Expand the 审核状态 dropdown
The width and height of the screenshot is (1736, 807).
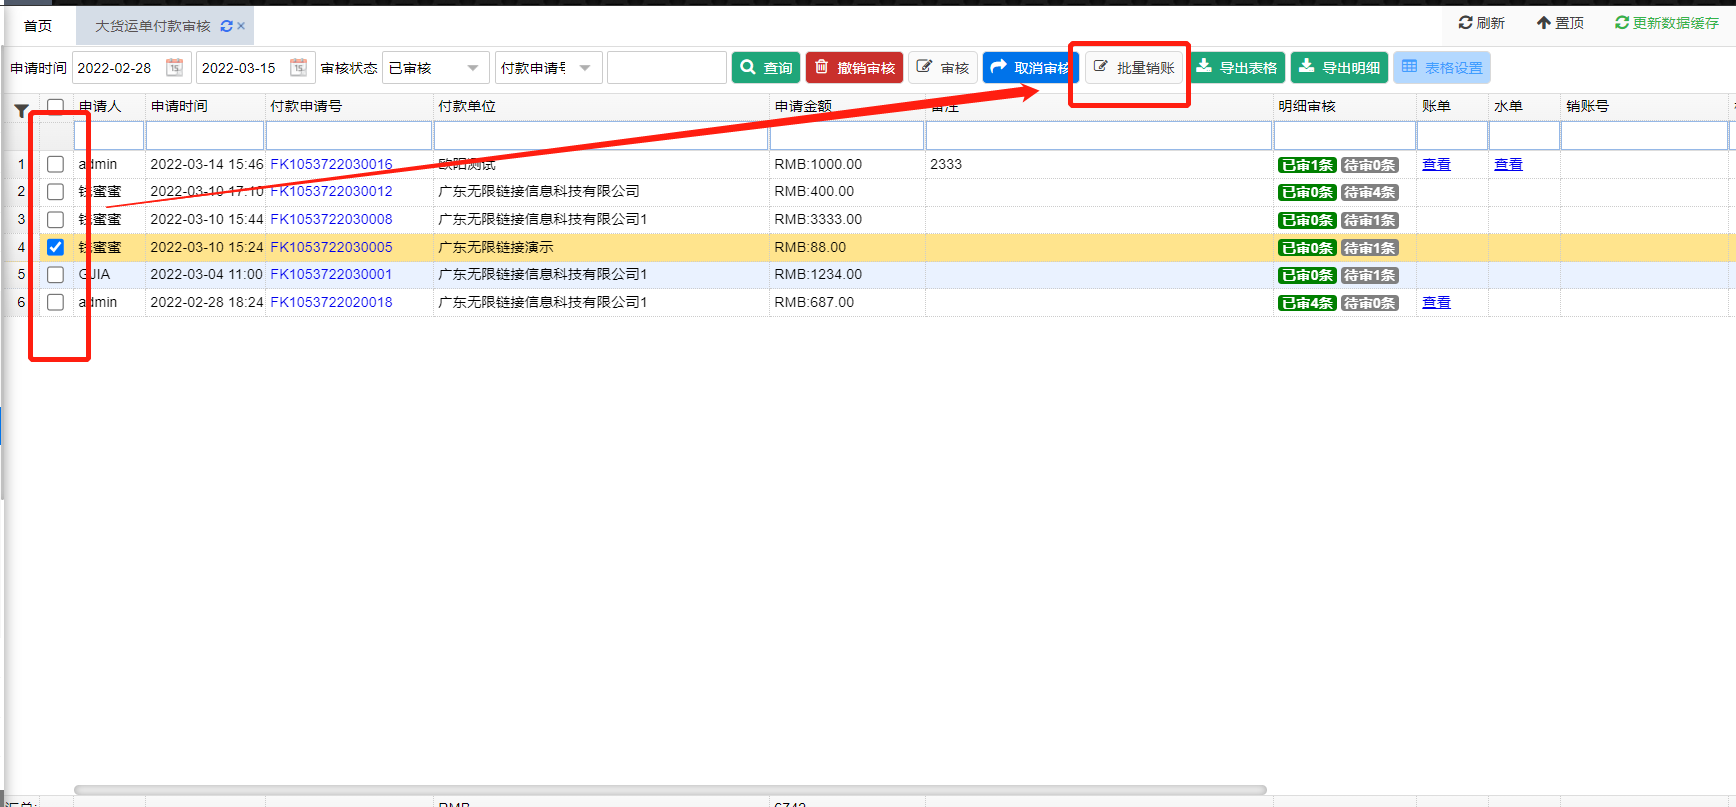pos(472,67)
